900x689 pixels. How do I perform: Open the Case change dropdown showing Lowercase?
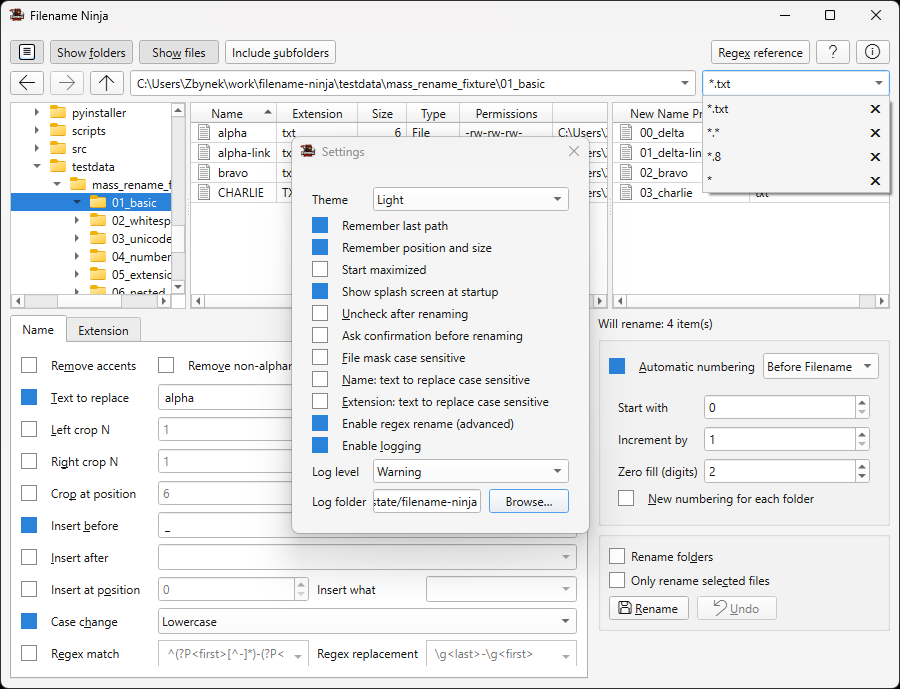pyautogui.click(x=367, y=621)
